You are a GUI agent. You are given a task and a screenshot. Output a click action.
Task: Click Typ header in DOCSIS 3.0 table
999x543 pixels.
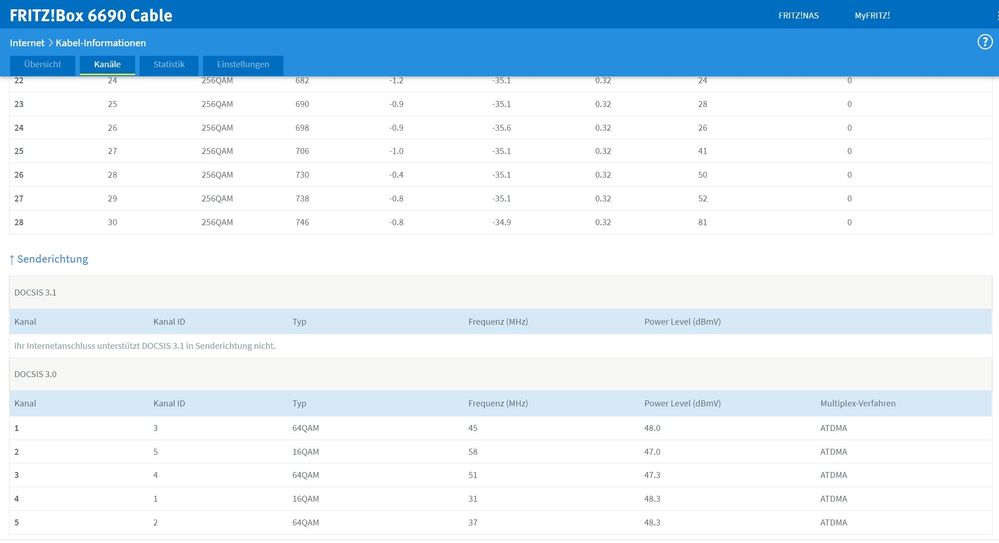click(x=299, y=403)
